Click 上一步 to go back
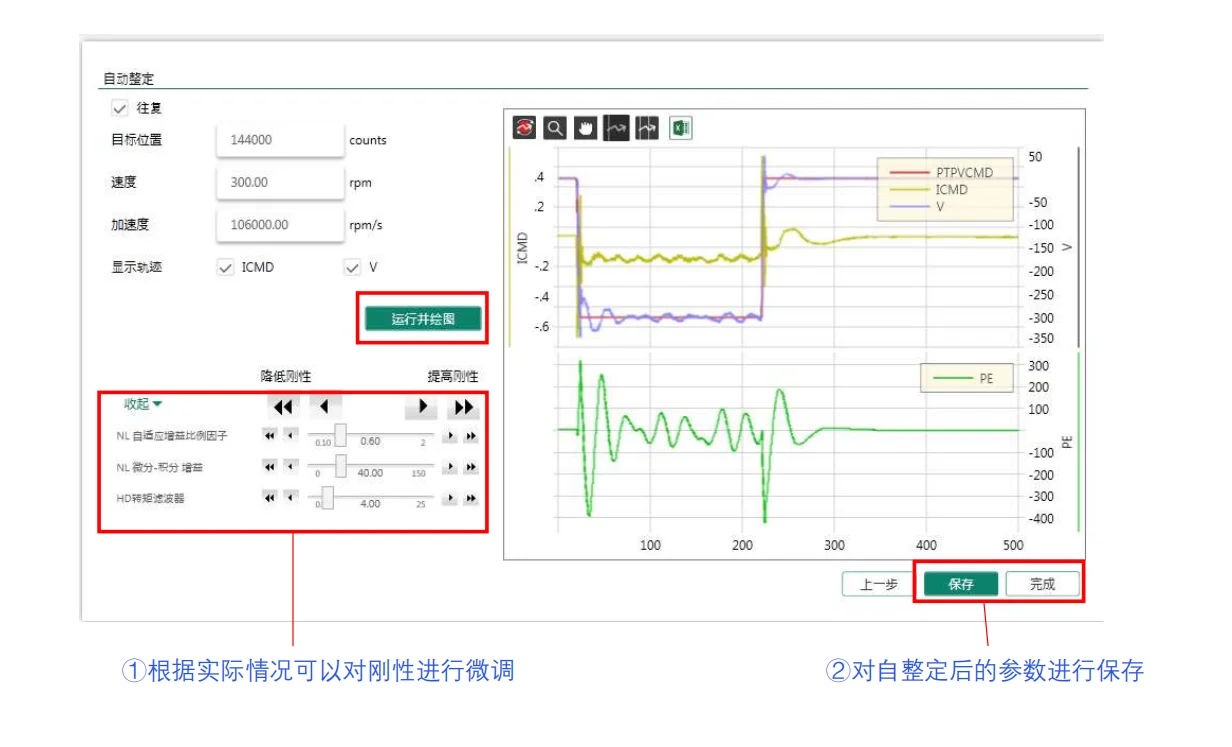Viewport: 1232px width, 747px height. tap(877, 584)
